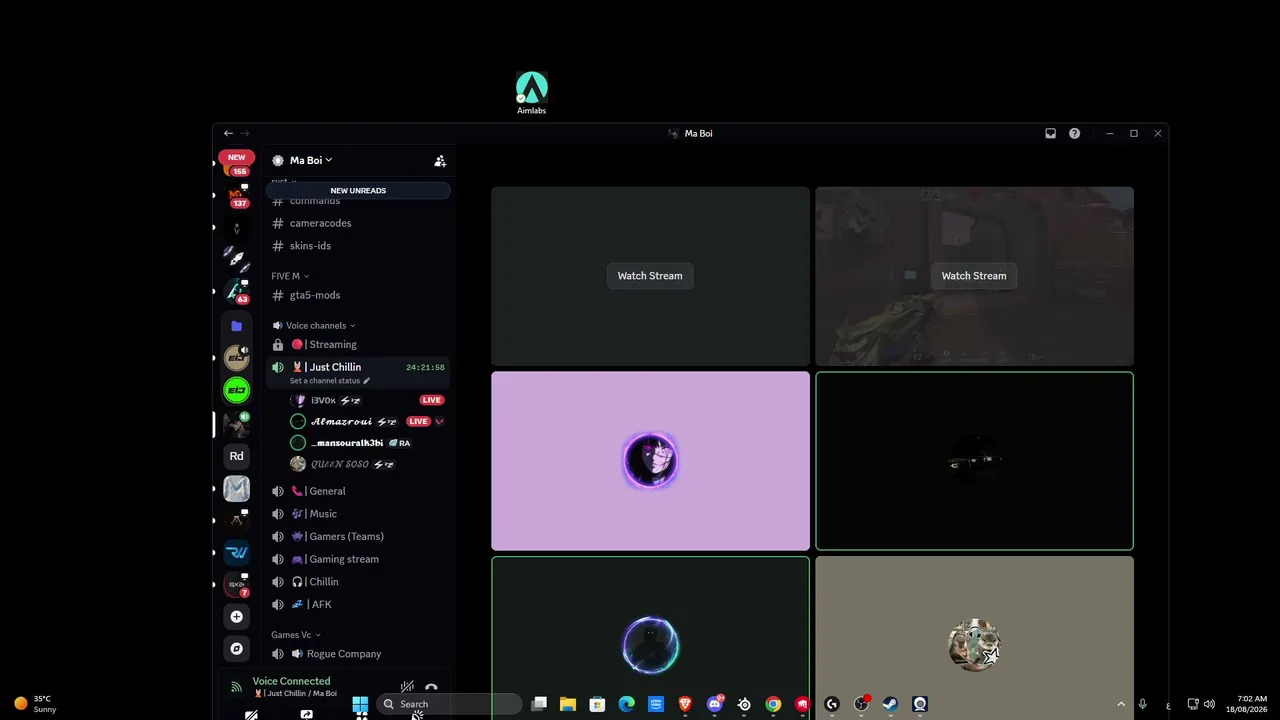
Task: Click the Windows taskbar Search box
Action: coord(449,704)
